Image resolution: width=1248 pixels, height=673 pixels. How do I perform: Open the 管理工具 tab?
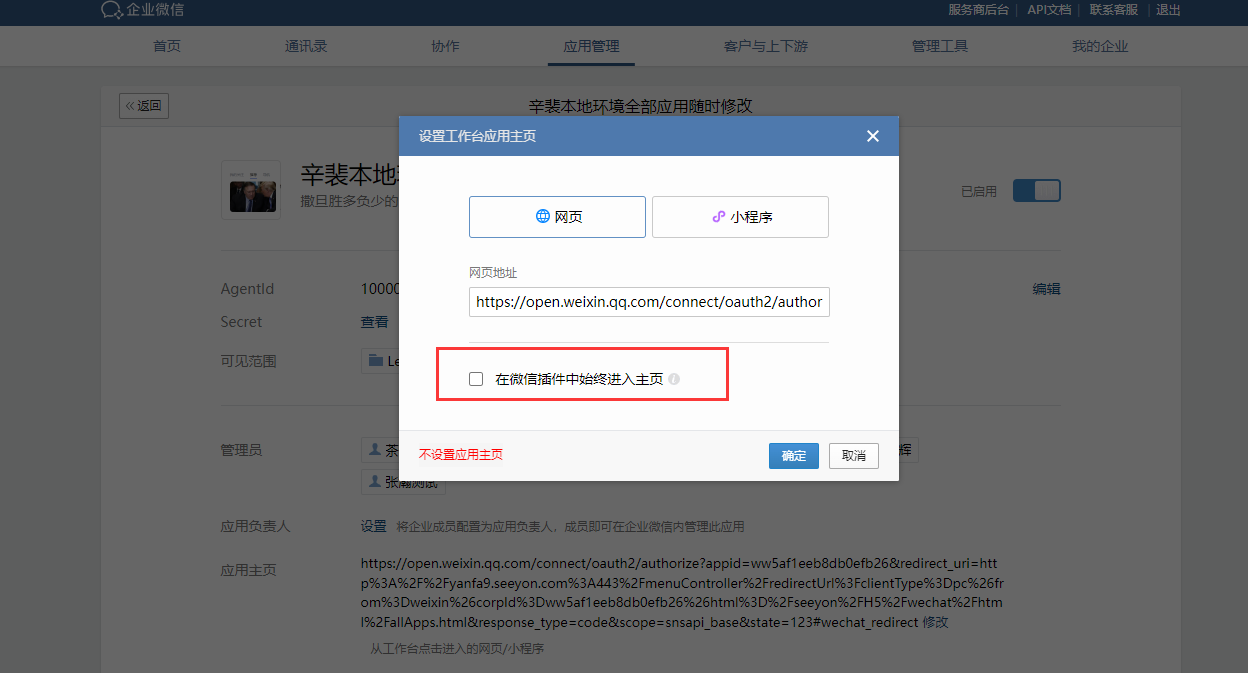940,46
